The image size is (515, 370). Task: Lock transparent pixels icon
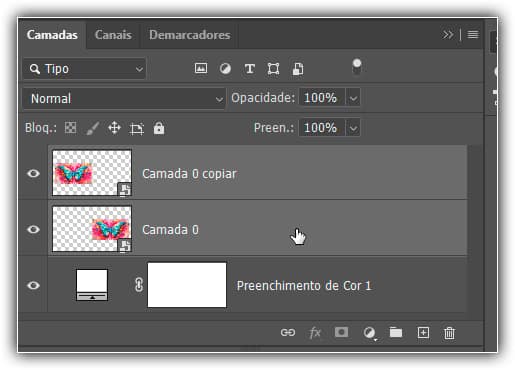coord(70,128)
